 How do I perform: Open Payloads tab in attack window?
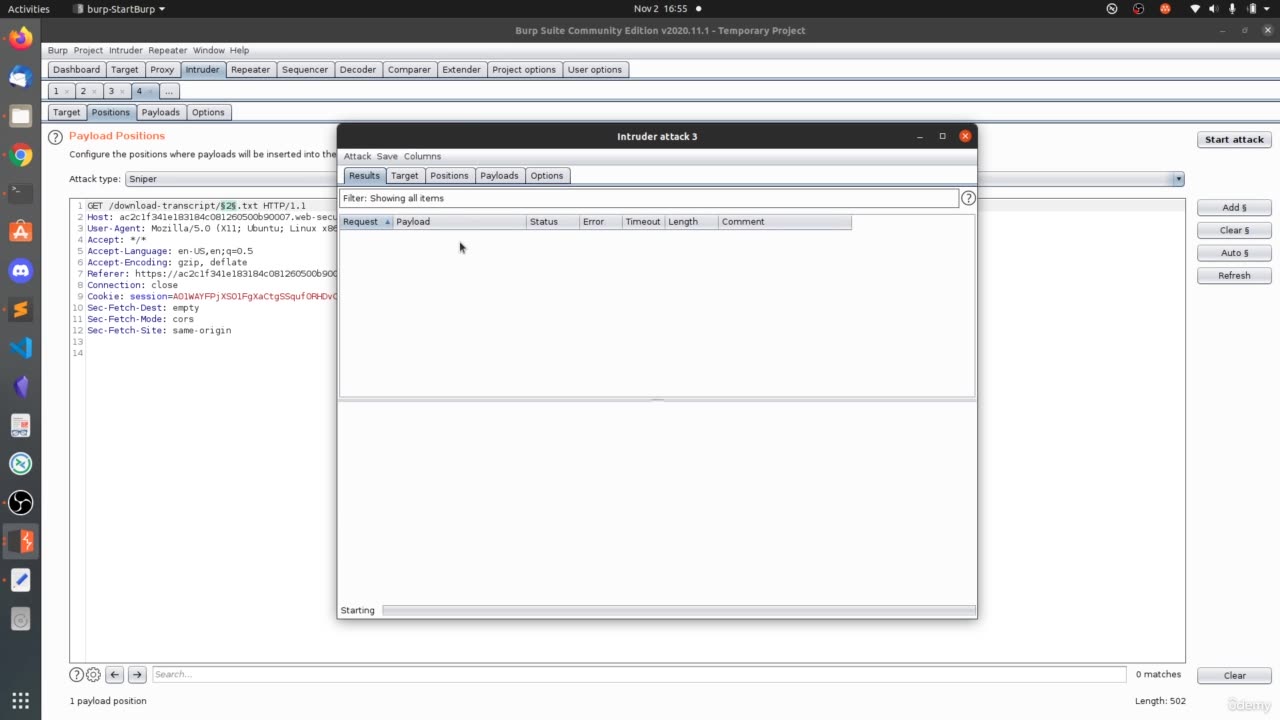tap(499, 176)
